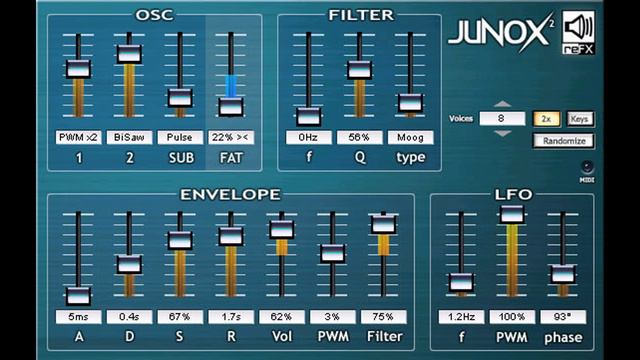Click the envelope Vol slider handle
640x360 pixels.
click(x=282, y=230)
